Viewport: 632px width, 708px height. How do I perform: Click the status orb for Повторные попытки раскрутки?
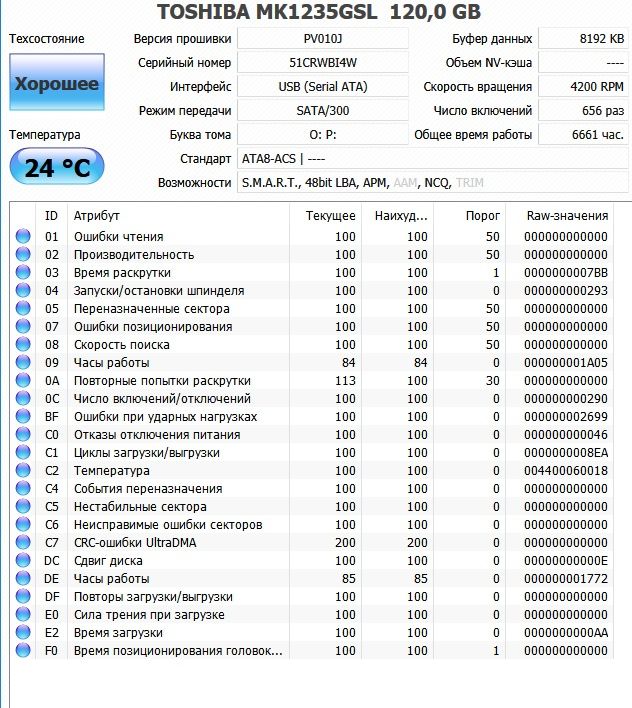23,380
